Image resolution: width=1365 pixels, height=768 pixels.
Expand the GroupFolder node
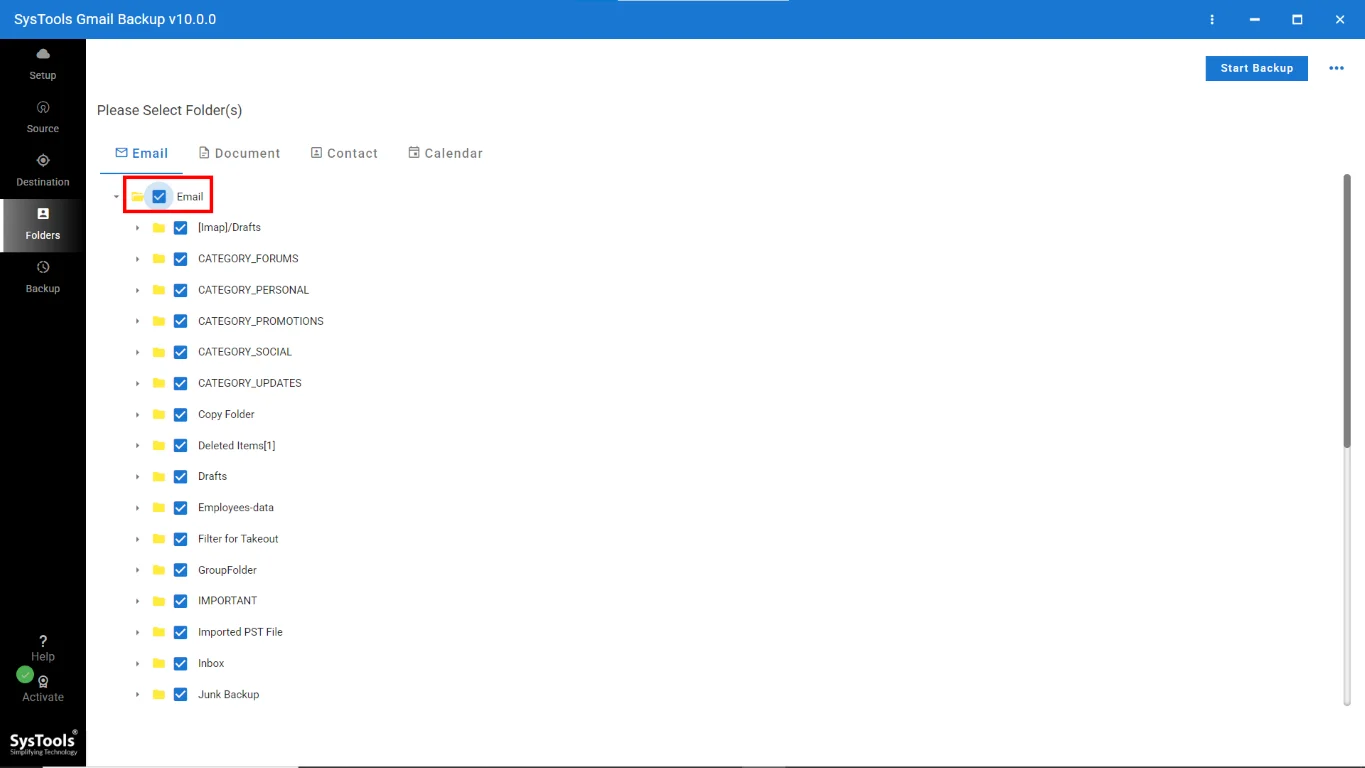[x=138, y=570]
